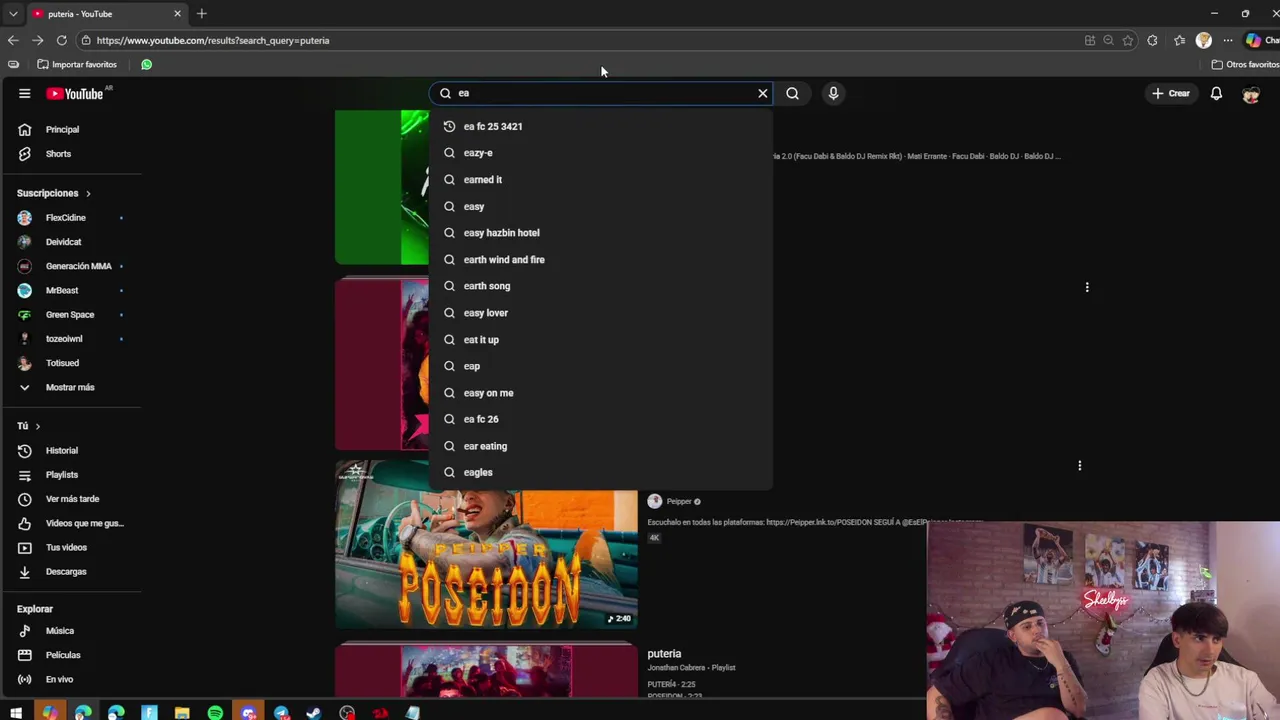The image size is (1280, 720).
Task: Open options menu for the POSEIDON video
Action: click(1079, 465)
